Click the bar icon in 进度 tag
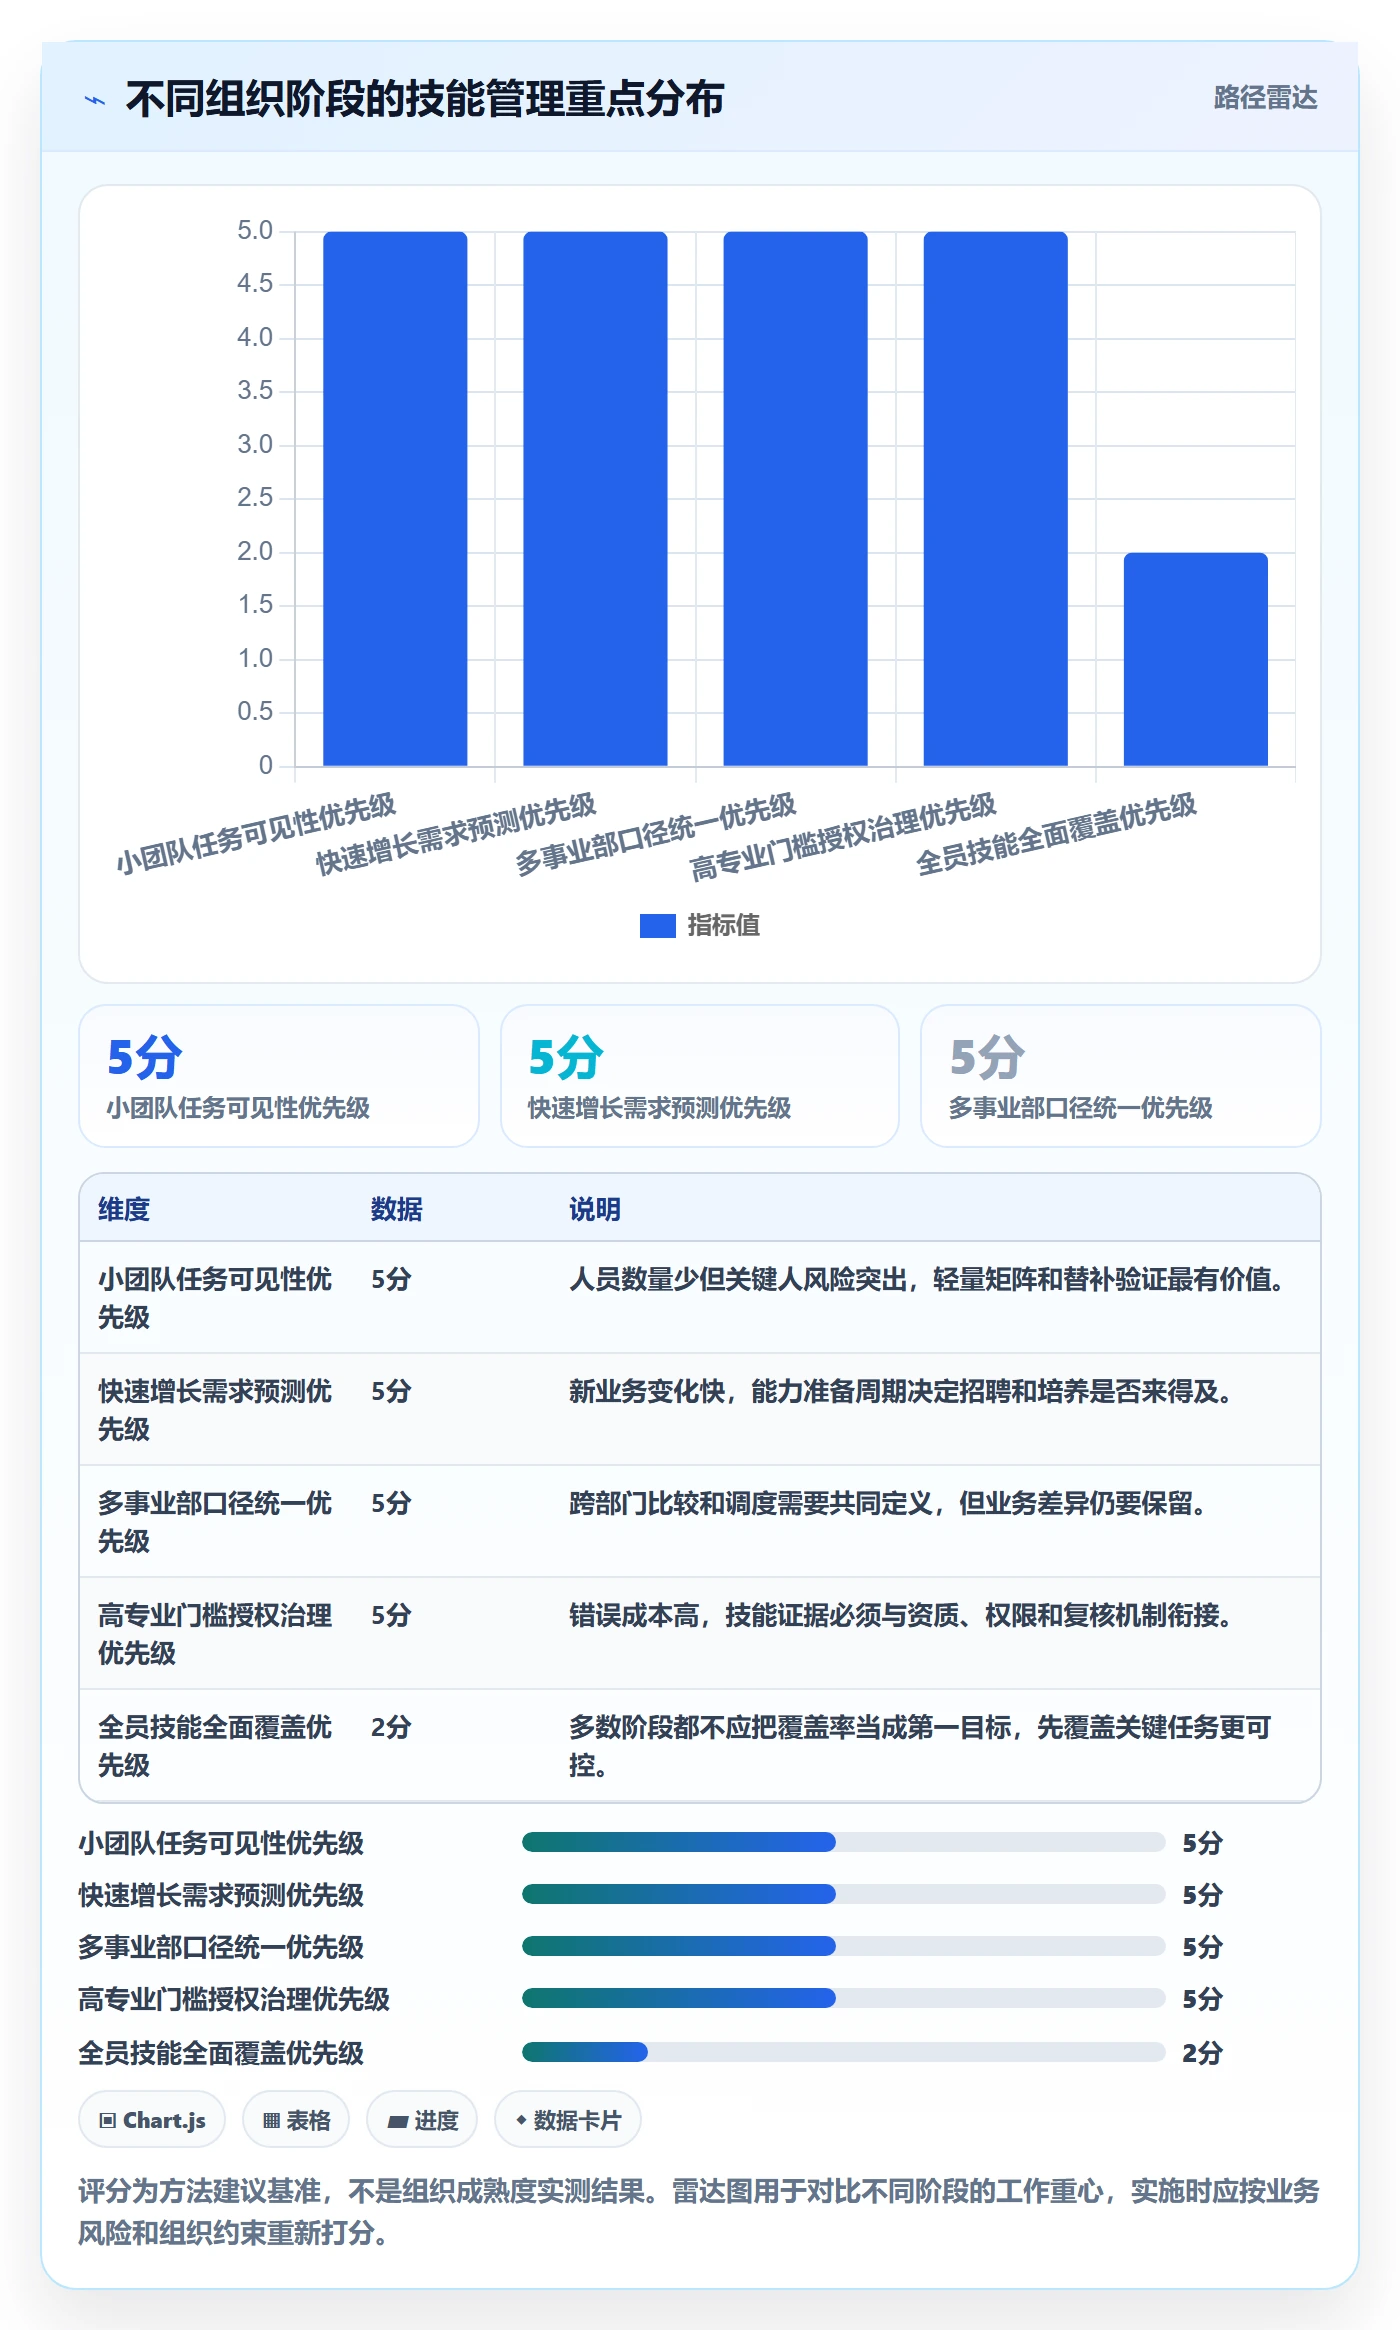The width and height of the screenshot is (1400, 2330). pyautogui.click(x=398, y=2121)
